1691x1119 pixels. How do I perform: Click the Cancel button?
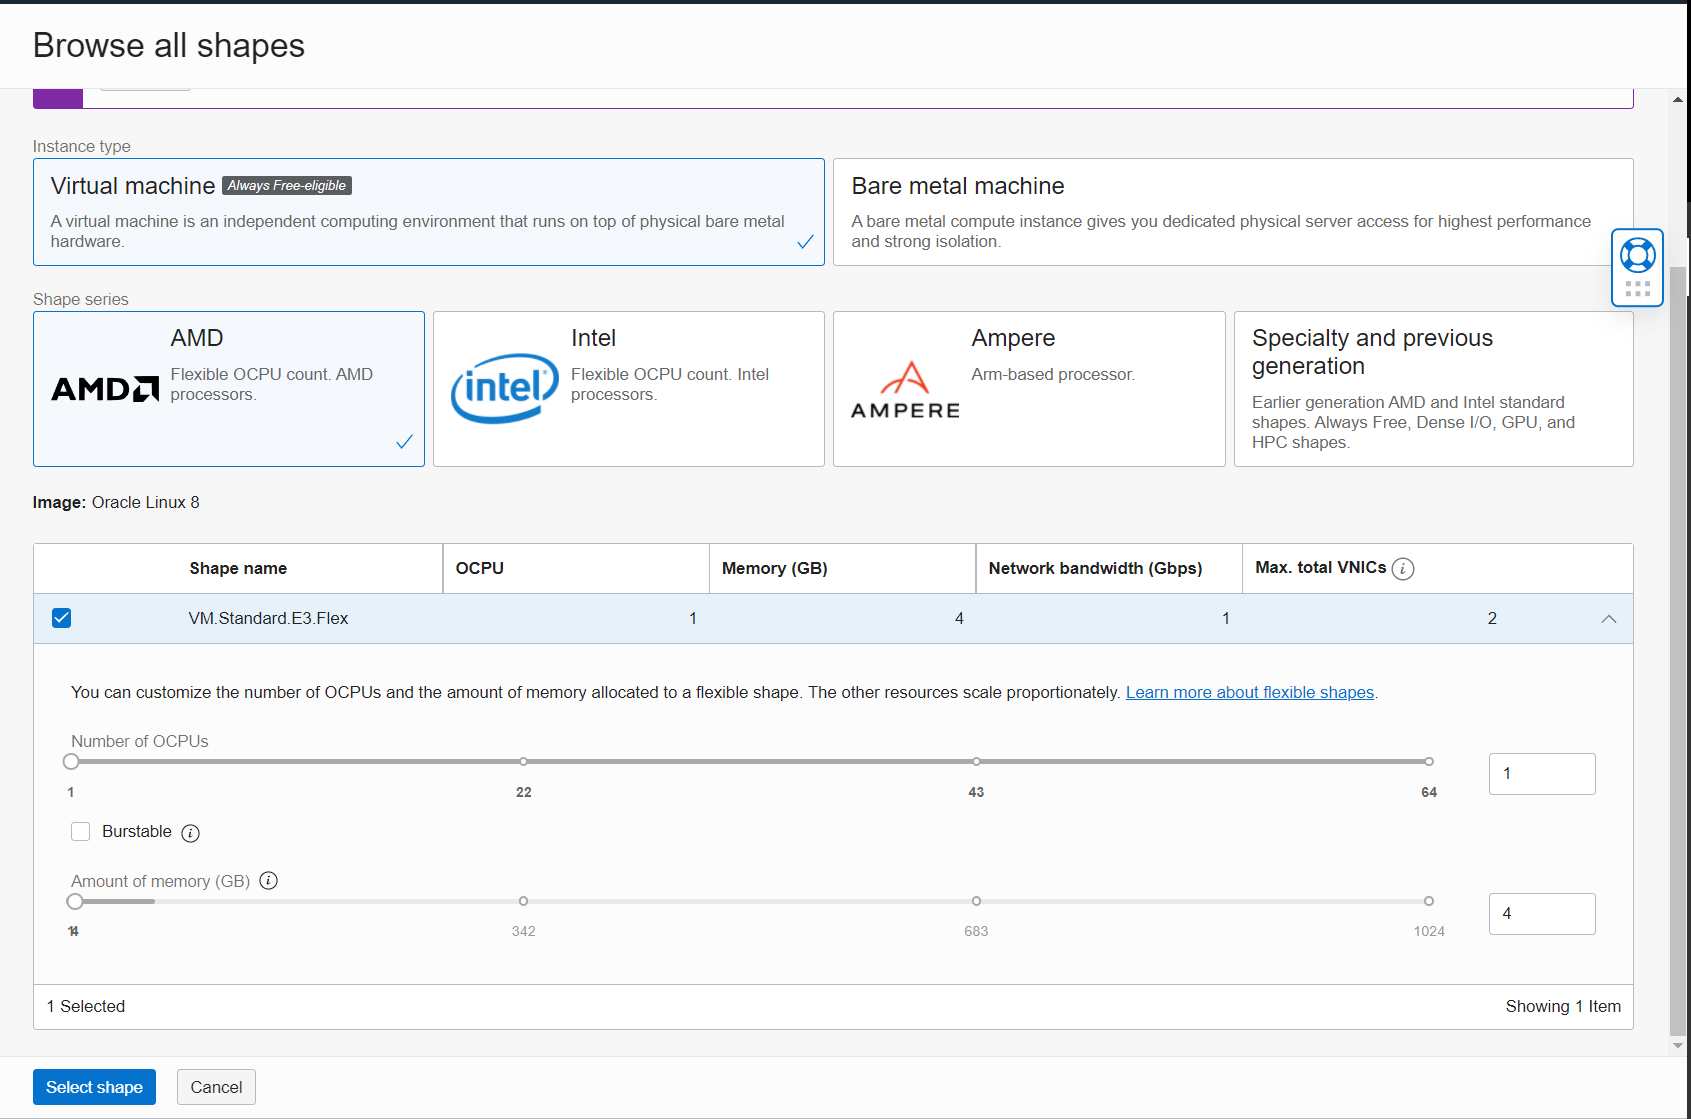pos(216,1087)
